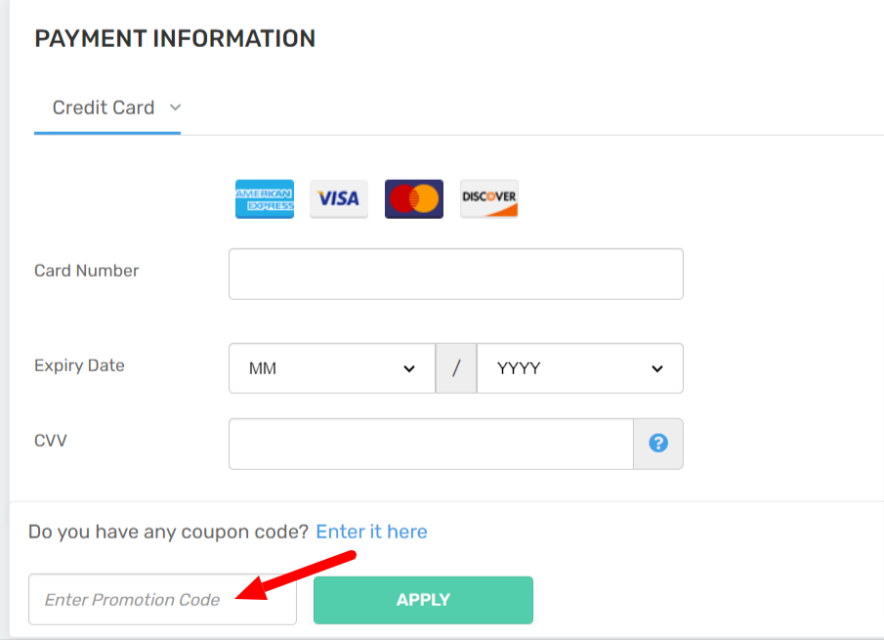The width and height of the screenshot is (884, 640).
Task: Open the payment method selector dropdown
Action: pos(175,107)
